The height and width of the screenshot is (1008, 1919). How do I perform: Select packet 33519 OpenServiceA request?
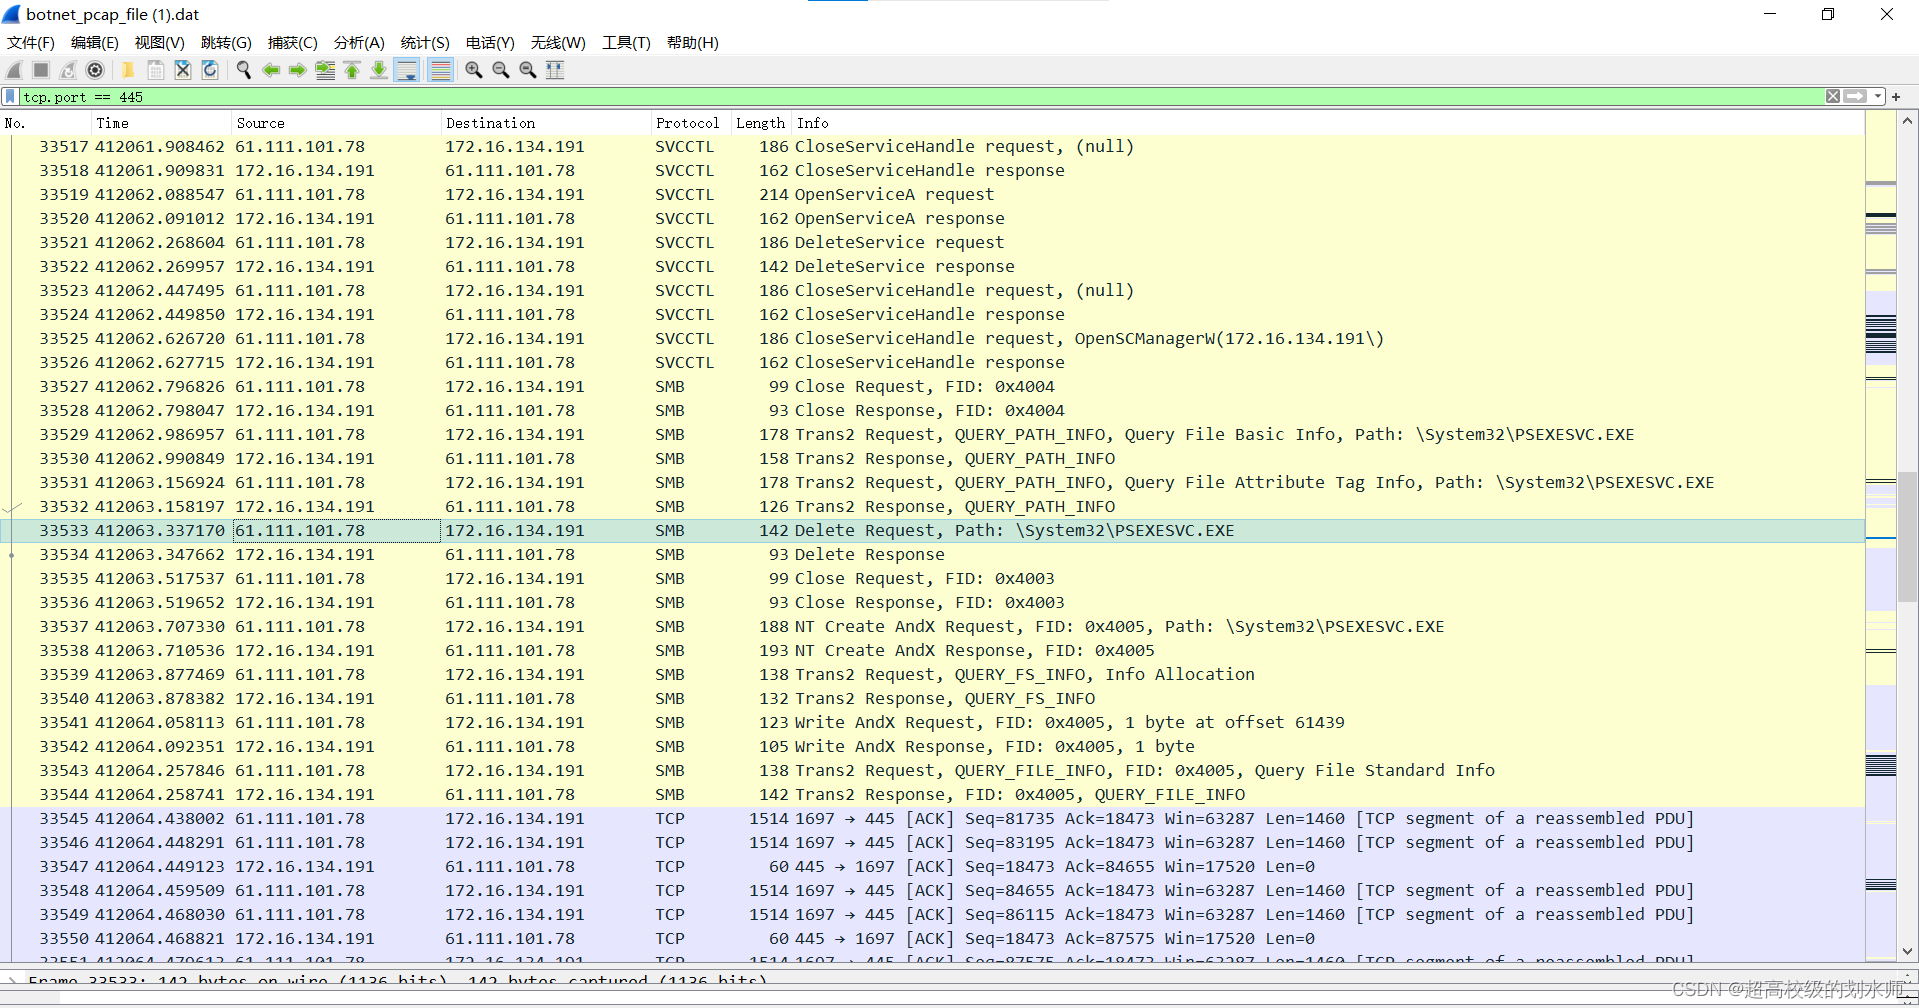coord(932,195)
